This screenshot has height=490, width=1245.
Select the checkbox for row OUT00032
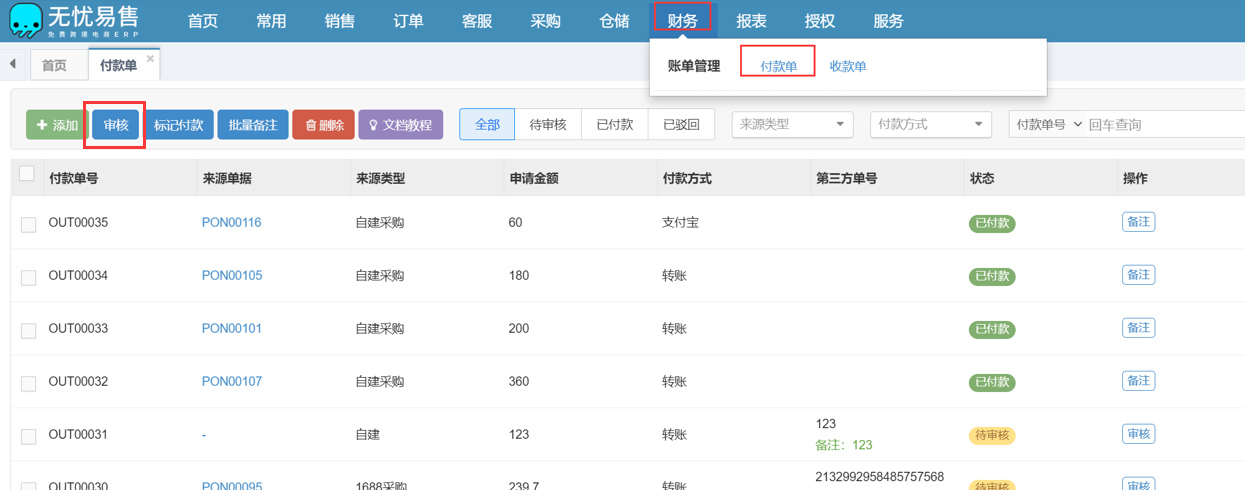point(28,384)
